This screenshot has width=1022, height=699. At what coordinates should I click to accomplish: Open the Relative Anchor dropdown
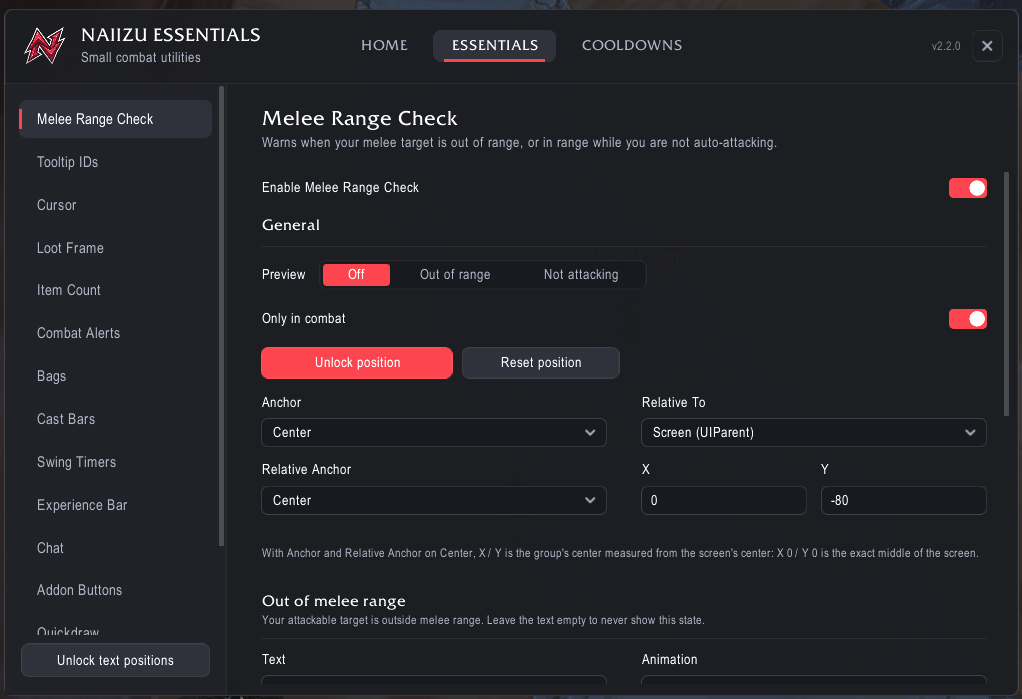433,500
